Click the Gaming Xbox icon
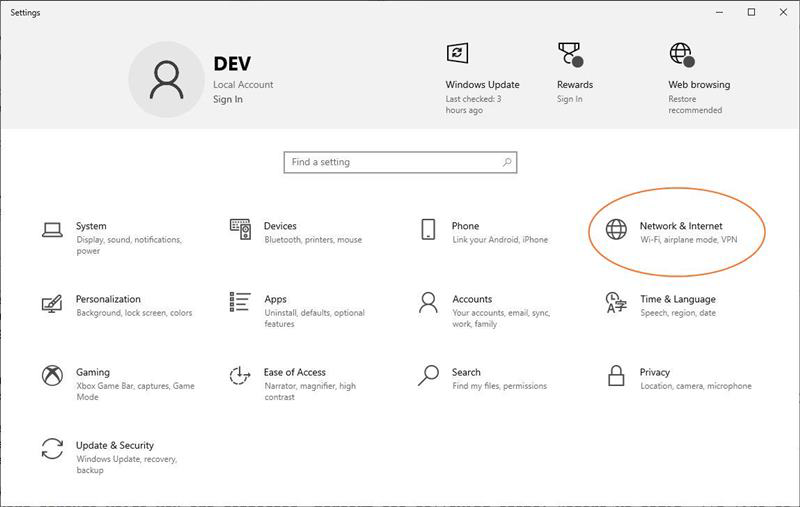The image size is (800, 507). tap(52, 375)
